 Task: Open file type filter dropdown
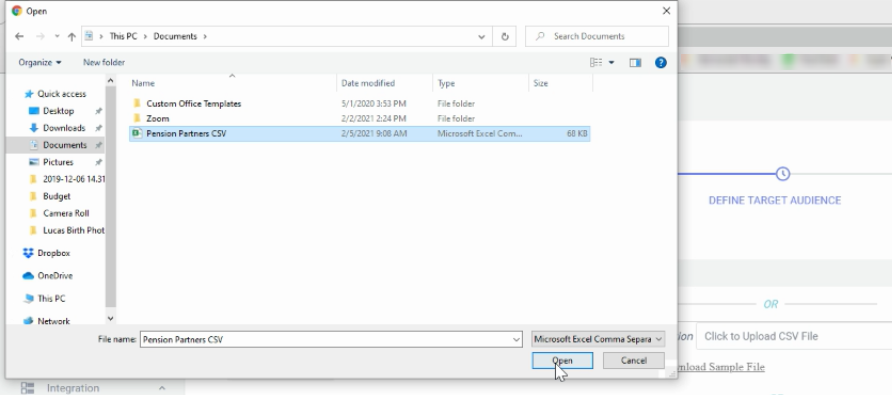(598, 339)
